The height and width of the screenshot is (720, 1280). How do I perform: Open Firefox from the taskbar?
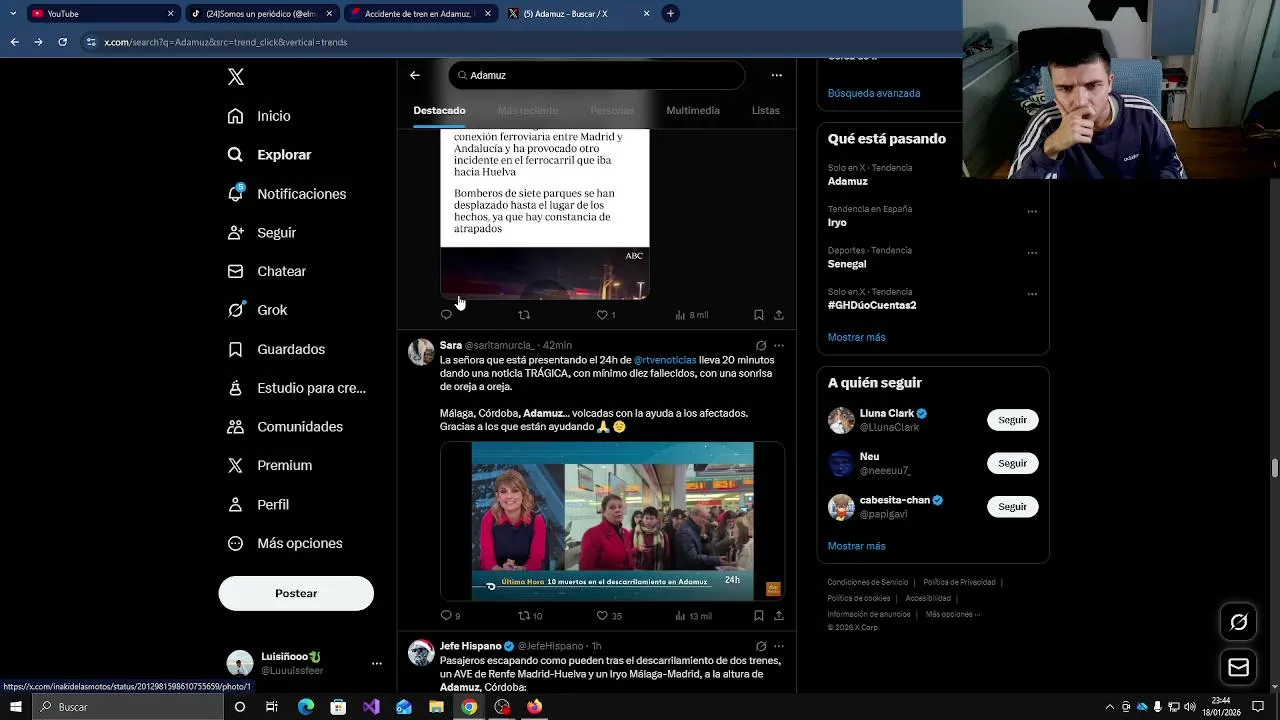point(535,707)
